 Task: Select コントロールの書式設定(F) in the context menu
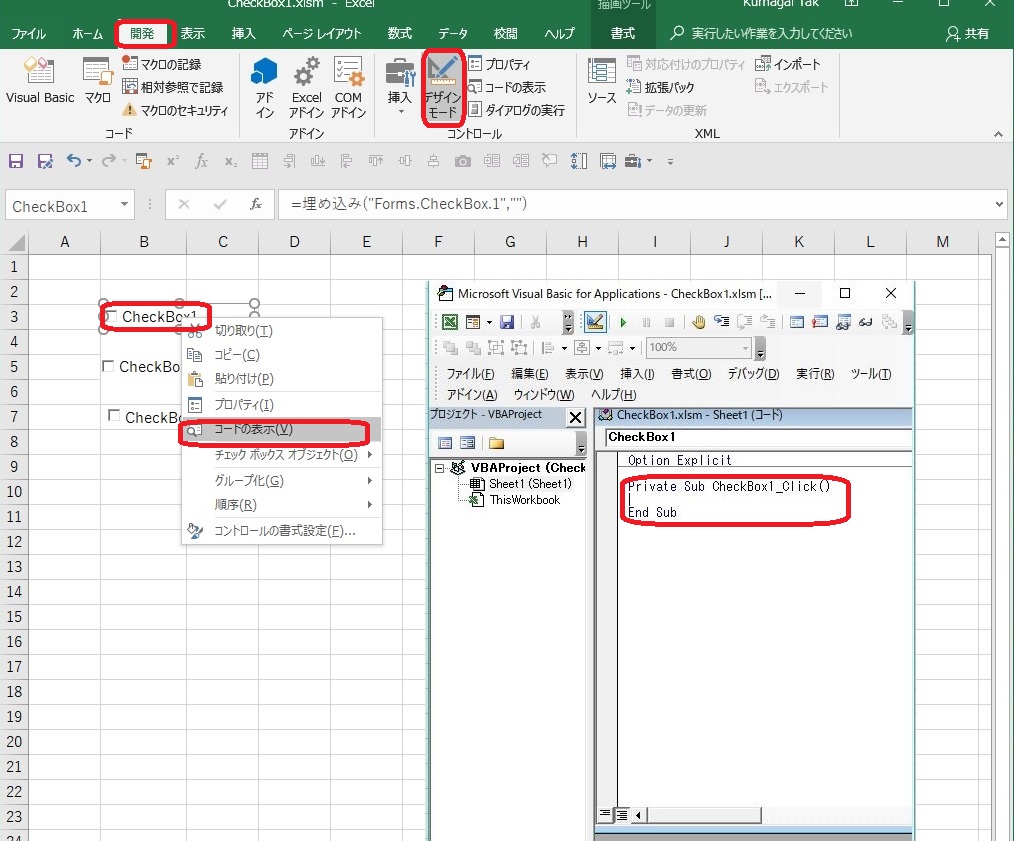click(x=282, y=531)
